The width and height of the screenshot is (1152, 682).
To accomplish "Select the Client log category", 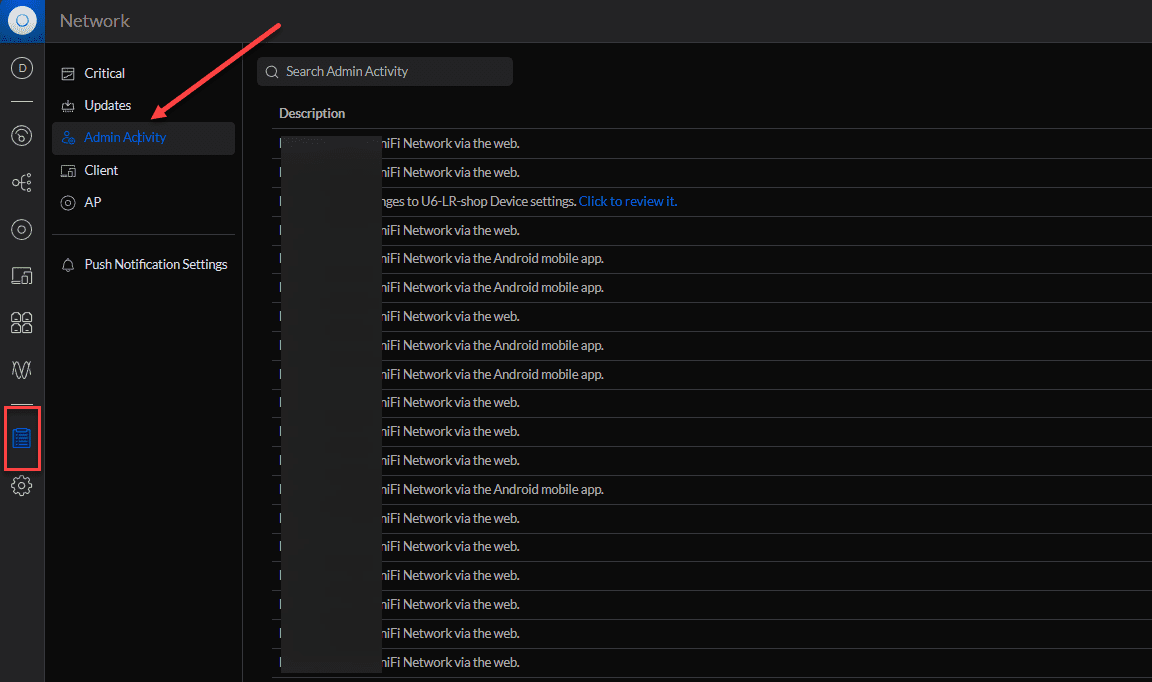I will 143,170.
